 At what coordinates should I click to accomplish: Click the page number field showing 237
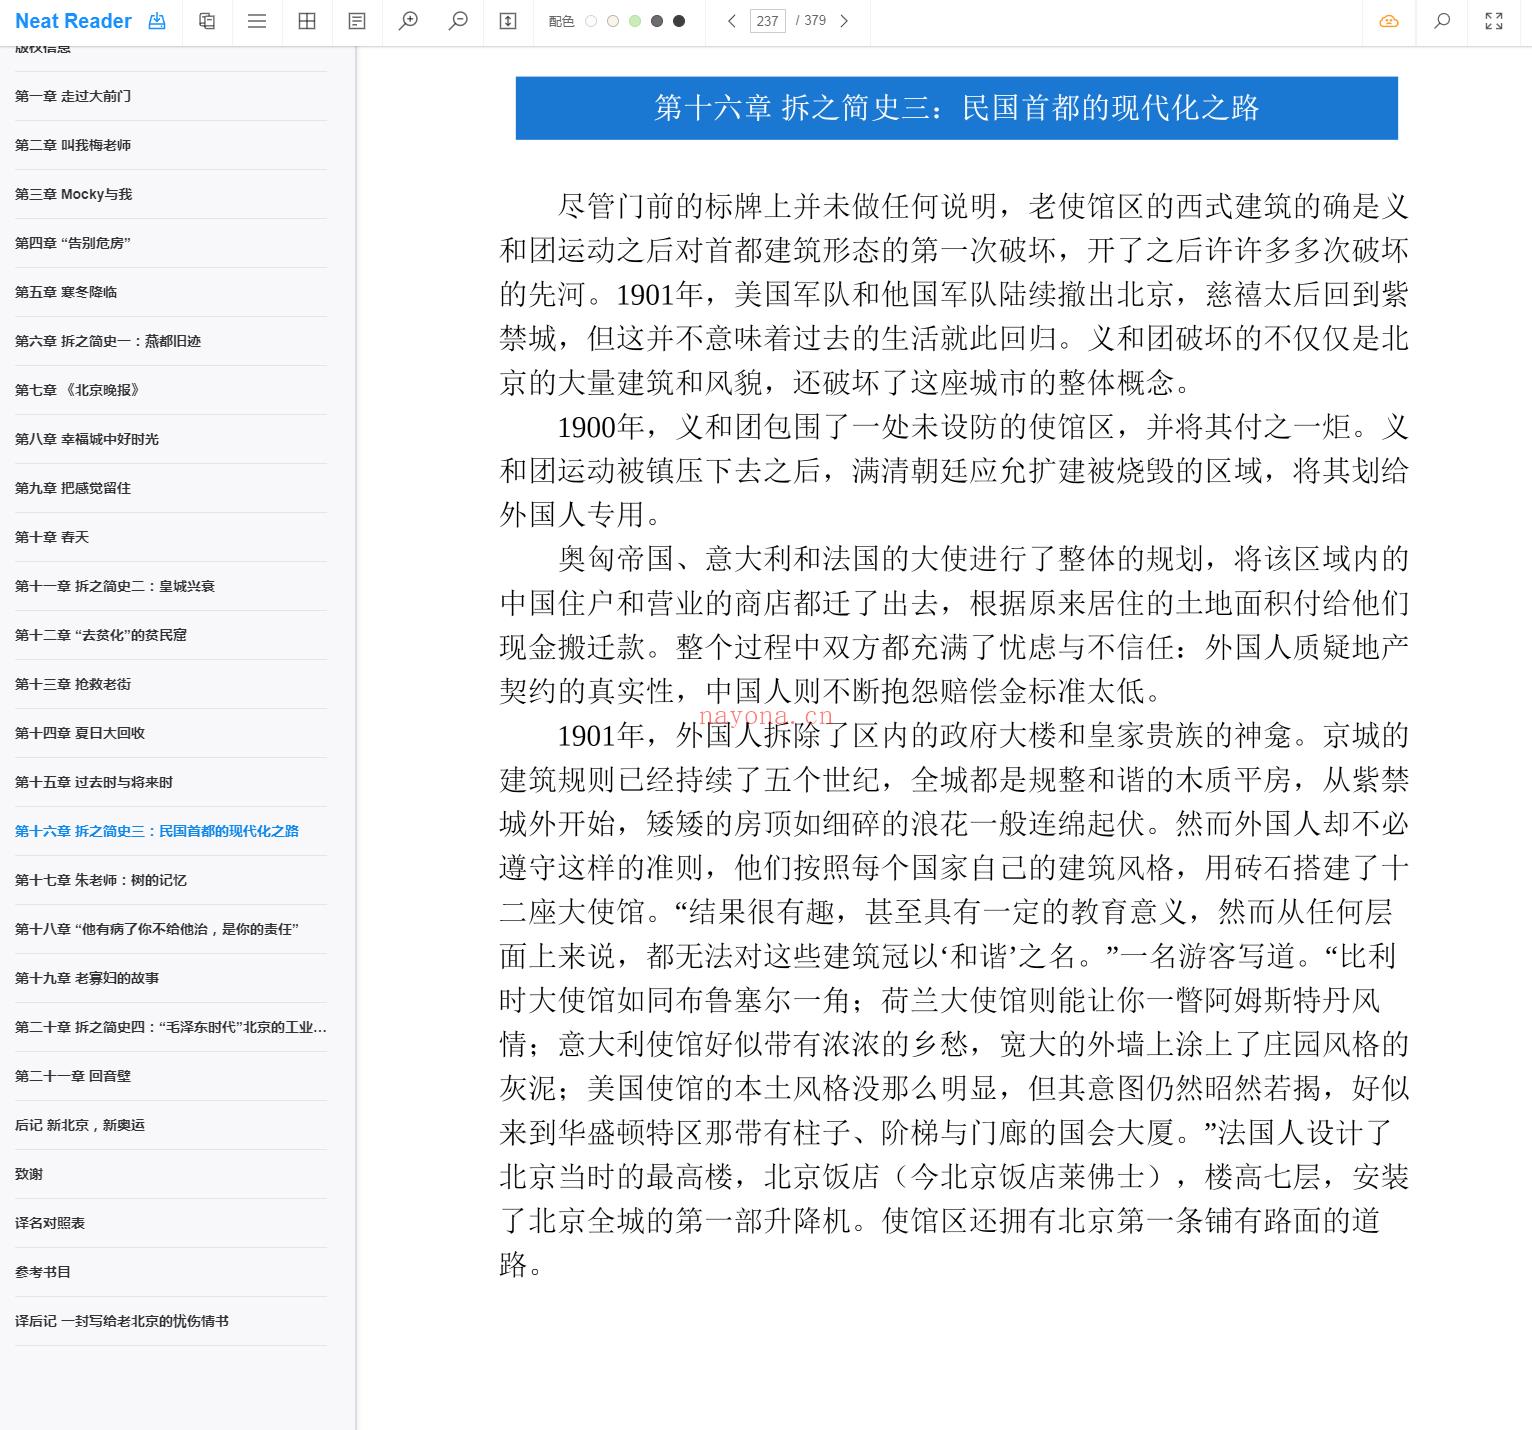[768, 21]
